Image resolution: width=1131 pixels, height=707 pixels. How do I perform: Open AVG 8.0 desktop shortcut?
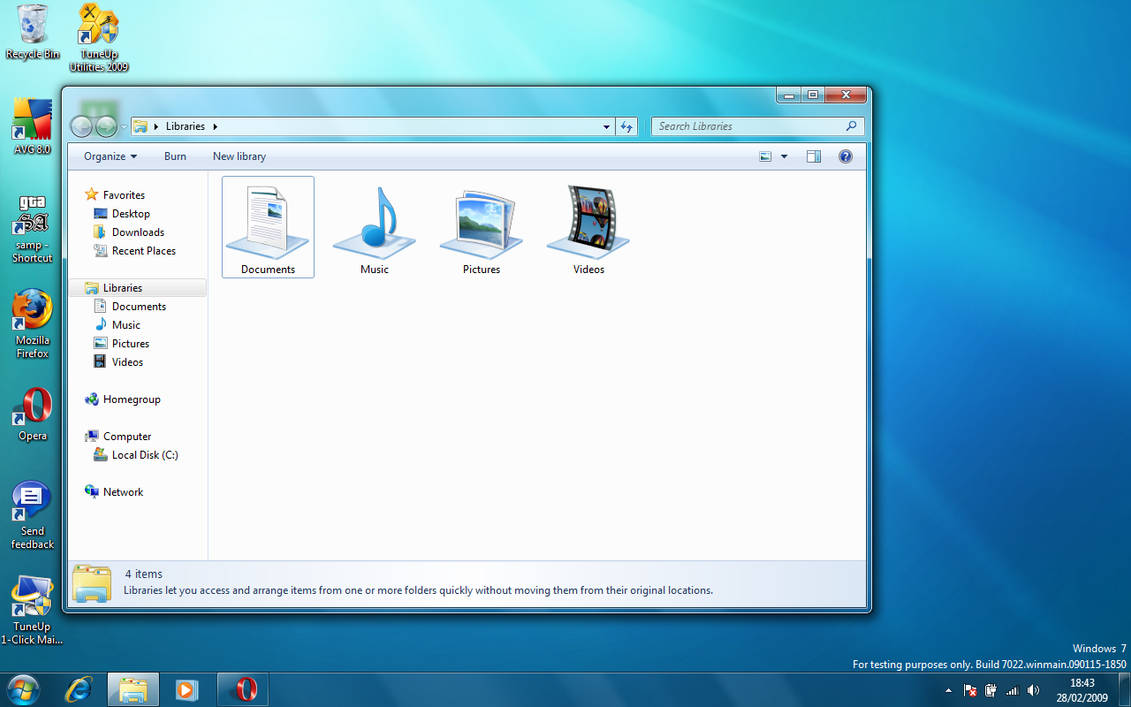pyautogui.click(x=32, y=126)
